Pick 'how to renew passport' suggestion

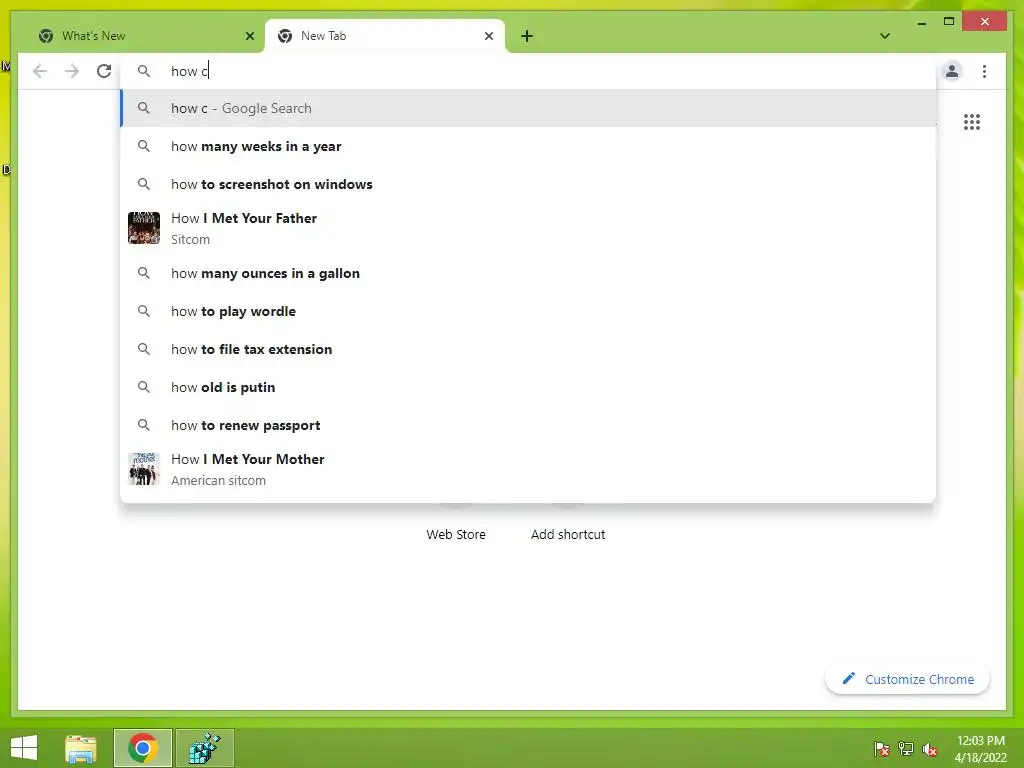(528, 425)
